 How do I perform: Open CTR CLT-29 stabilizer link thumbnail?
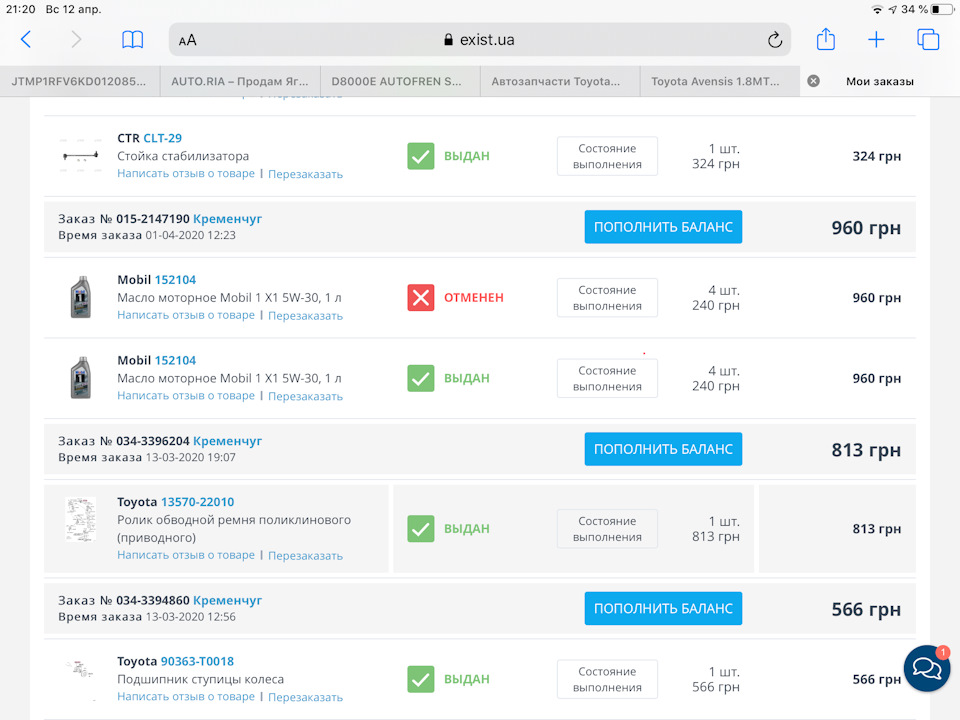tap(81, 156)
